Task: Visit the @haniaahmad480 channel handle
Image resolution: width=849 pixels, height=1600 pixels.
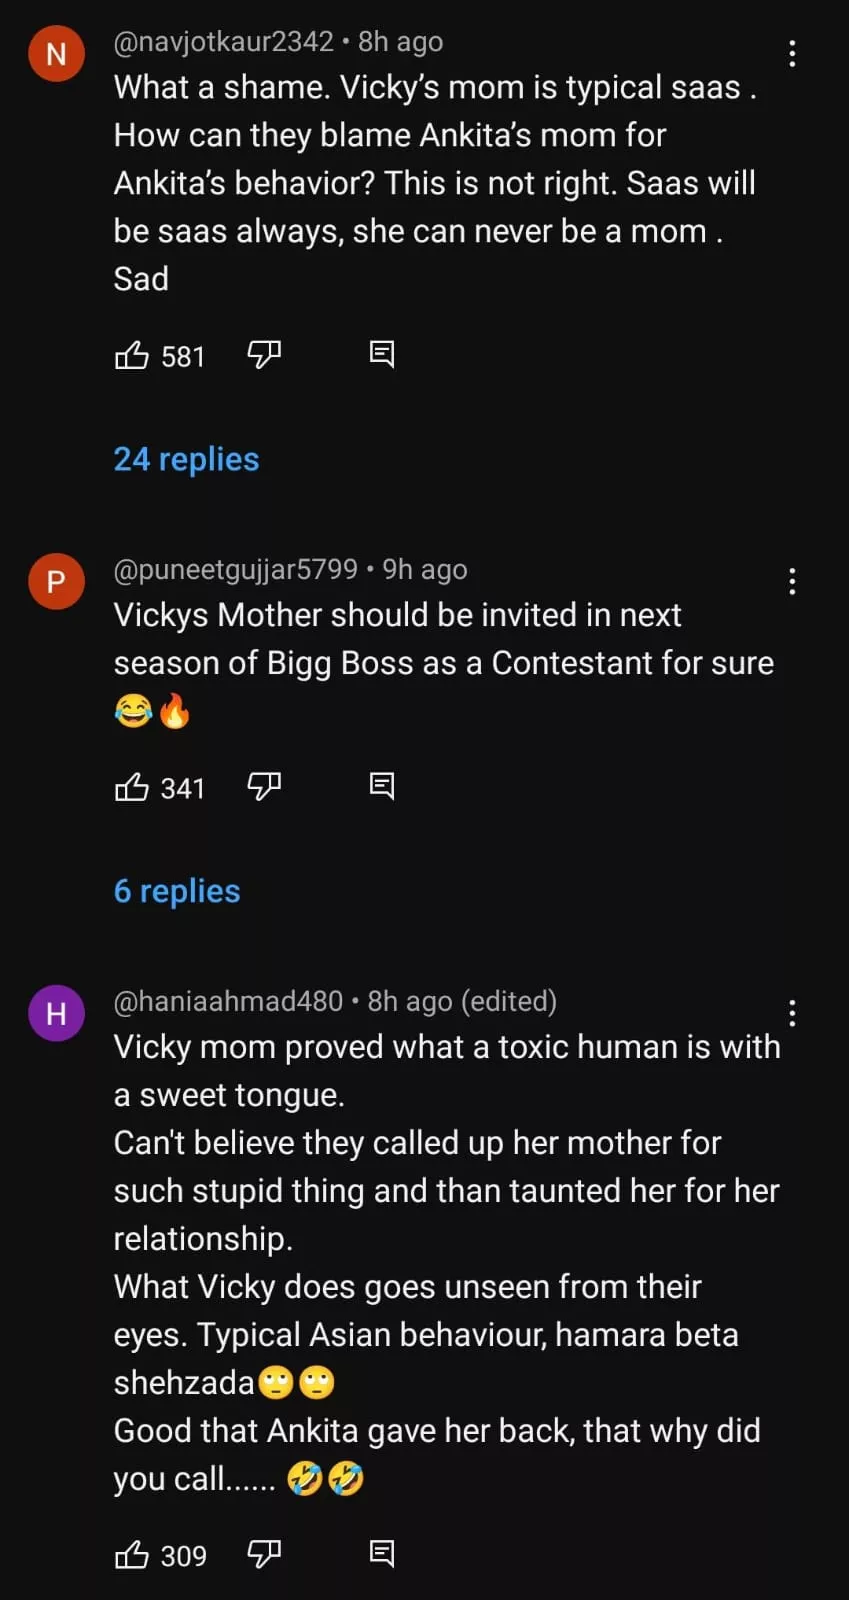Action: tap(228, 1002)
